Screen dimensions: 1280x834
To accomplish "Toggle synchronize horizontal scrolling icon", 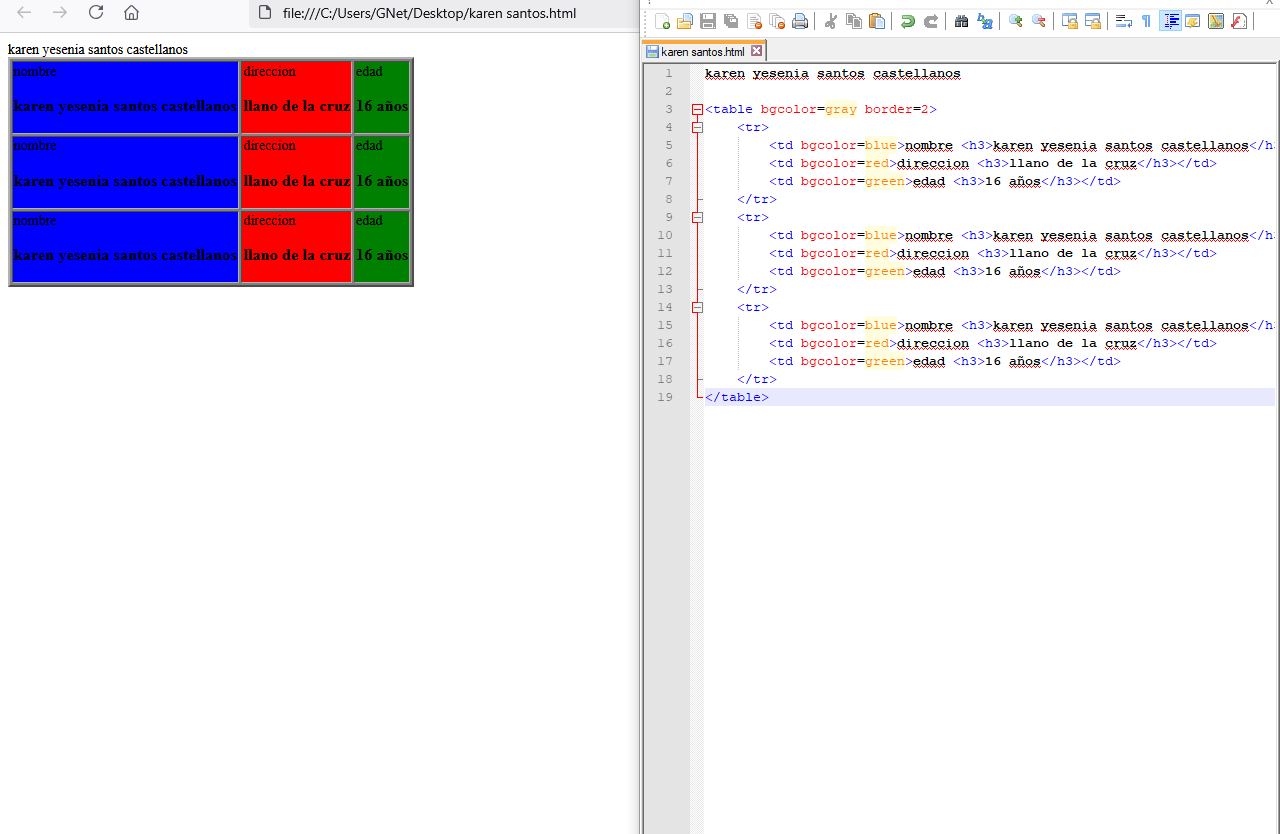I will coord(1092,21).
